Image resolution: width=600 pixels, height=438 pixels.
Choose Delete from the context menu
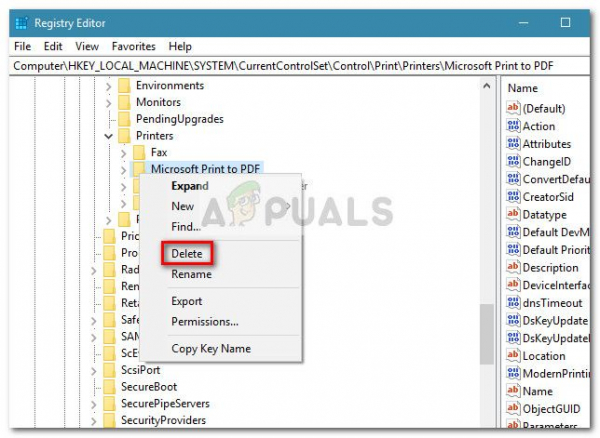pos(187,254)
